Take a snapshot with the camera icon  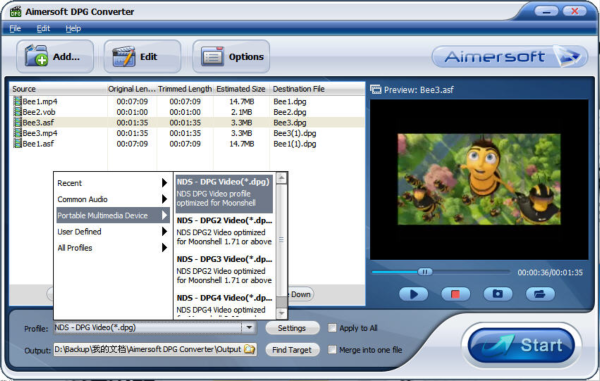coord(497,294)
